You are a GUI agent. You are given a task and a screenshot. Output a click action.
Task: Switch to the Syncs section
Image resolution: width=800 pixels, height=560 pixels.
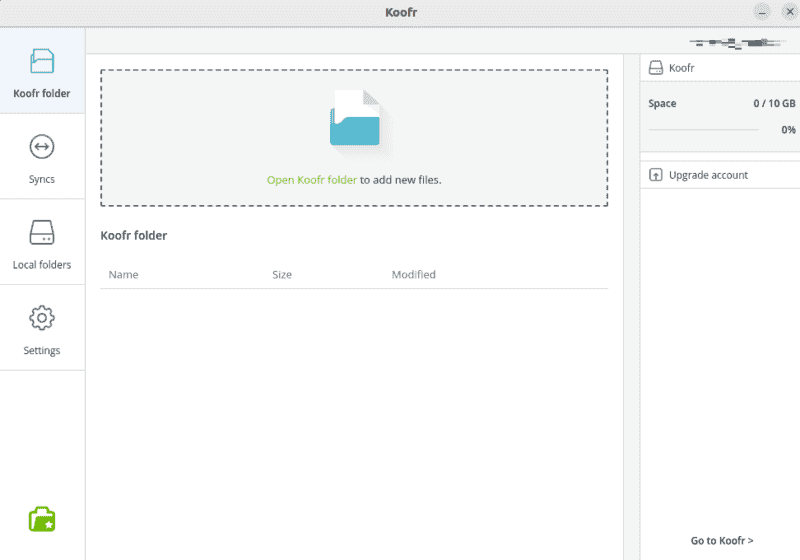coord(42,158)
